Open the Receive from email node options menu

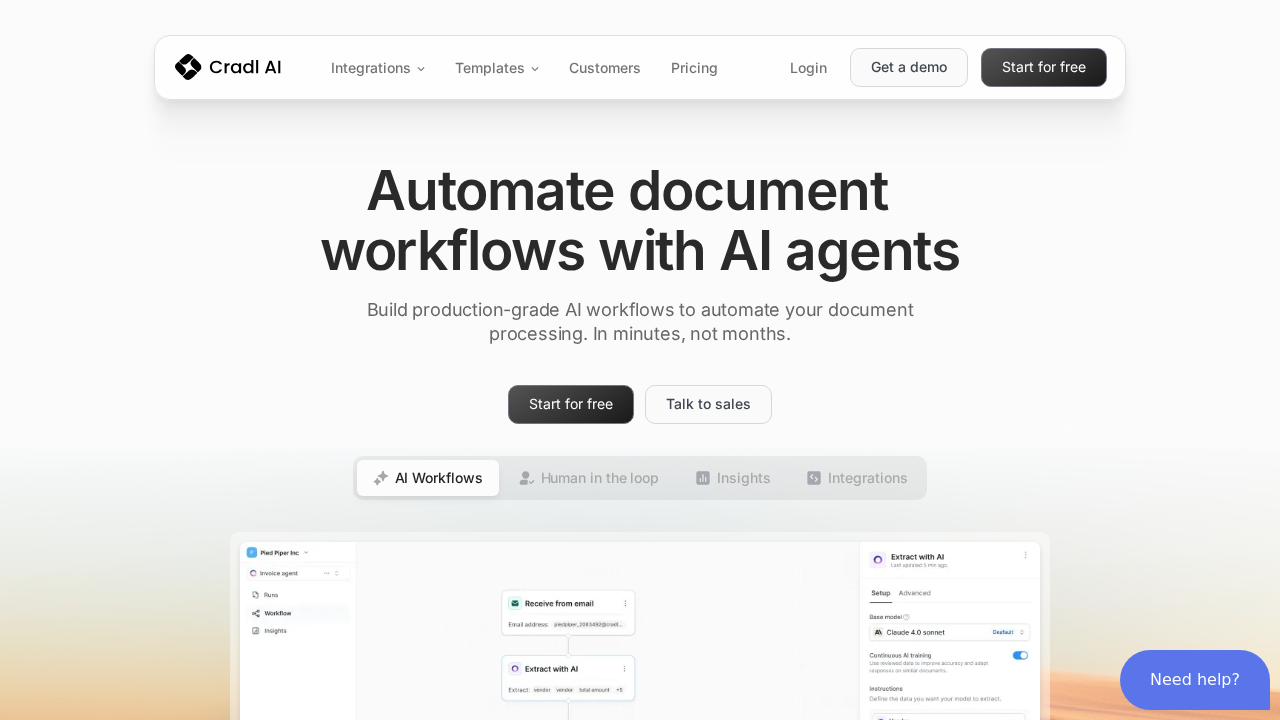click(625, 603)
